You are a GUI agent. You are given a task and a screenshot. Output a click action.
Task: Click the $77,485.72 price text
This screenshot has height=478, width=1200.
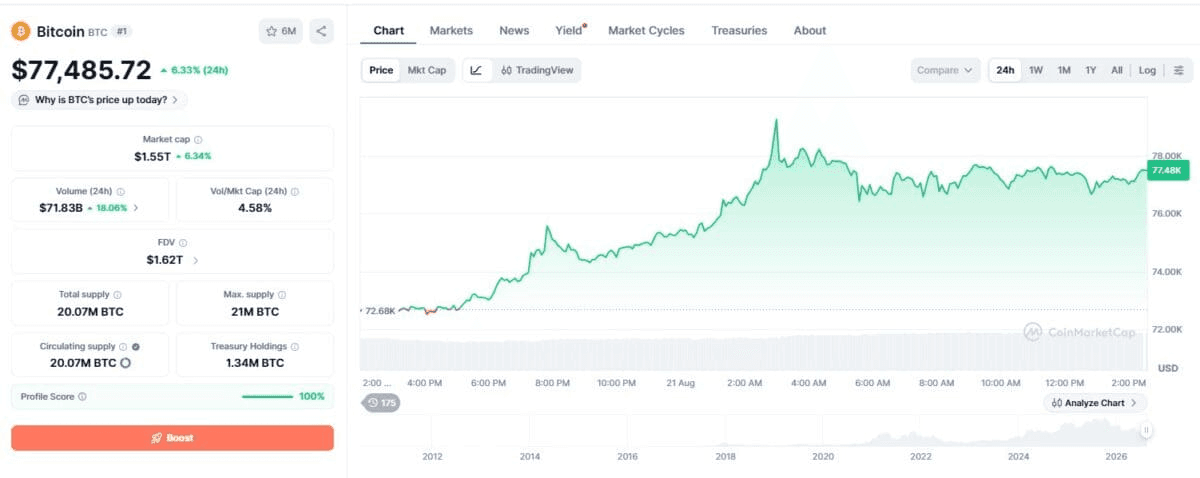pyautogui.click(x=81, y=70)
